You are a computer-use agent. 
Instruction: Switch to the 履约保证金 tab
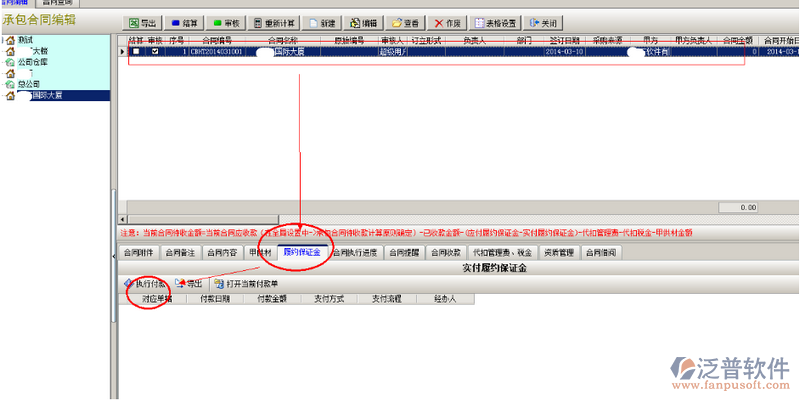click(x=302, y=252)
